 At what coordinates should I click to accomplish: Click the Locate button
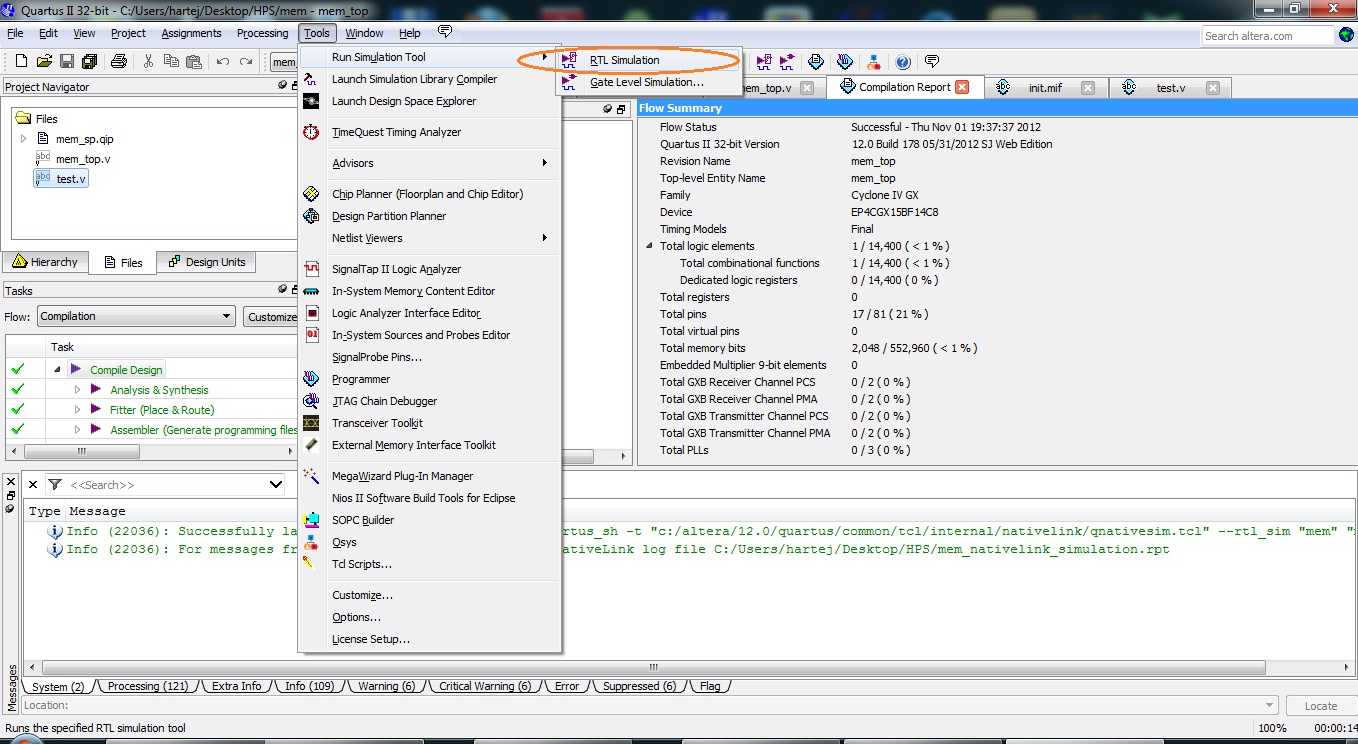1320,706
